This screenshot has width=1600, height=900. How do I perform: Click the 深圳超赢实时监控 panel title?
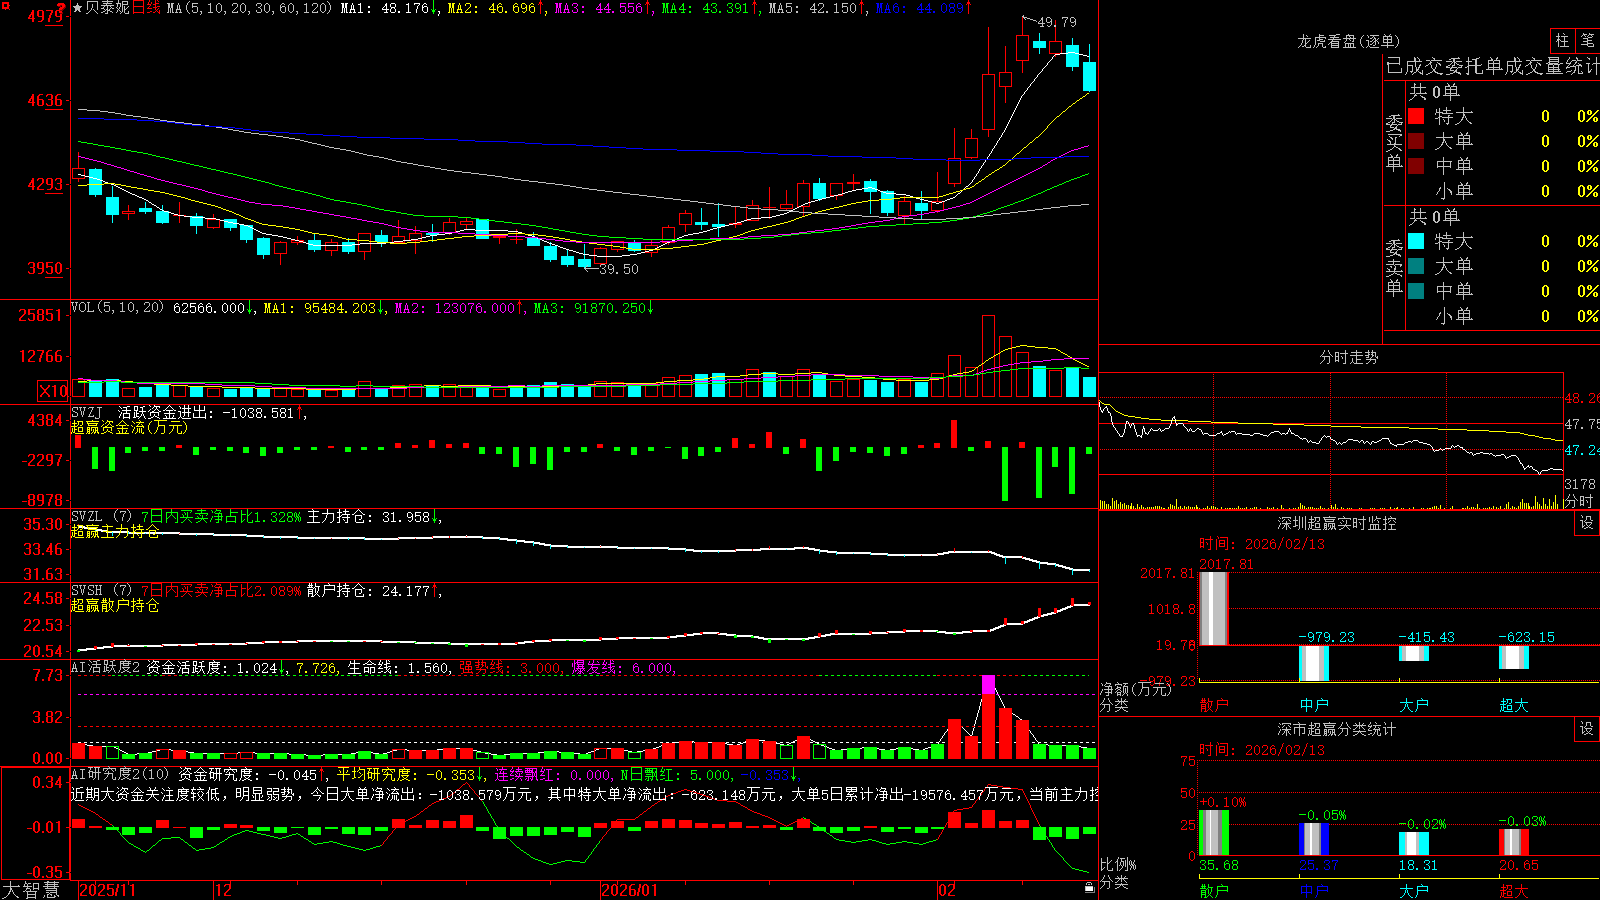[1336, 523]
